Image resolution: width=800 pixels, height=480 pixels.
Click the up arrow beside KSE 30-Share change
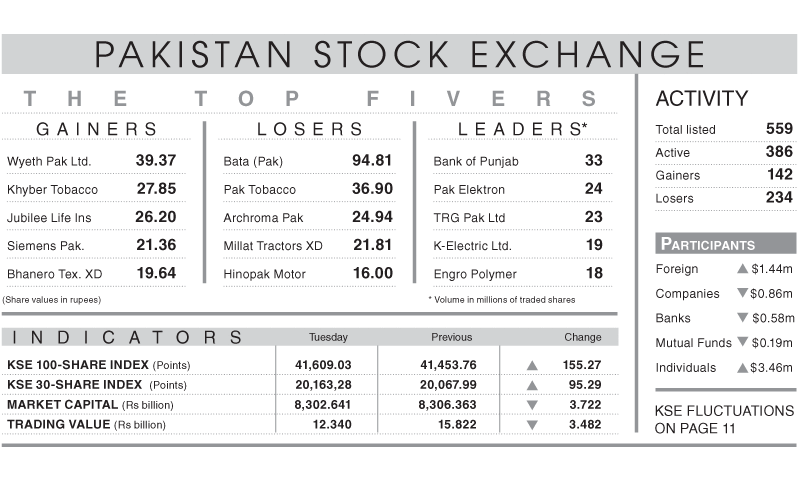point(532,385)
